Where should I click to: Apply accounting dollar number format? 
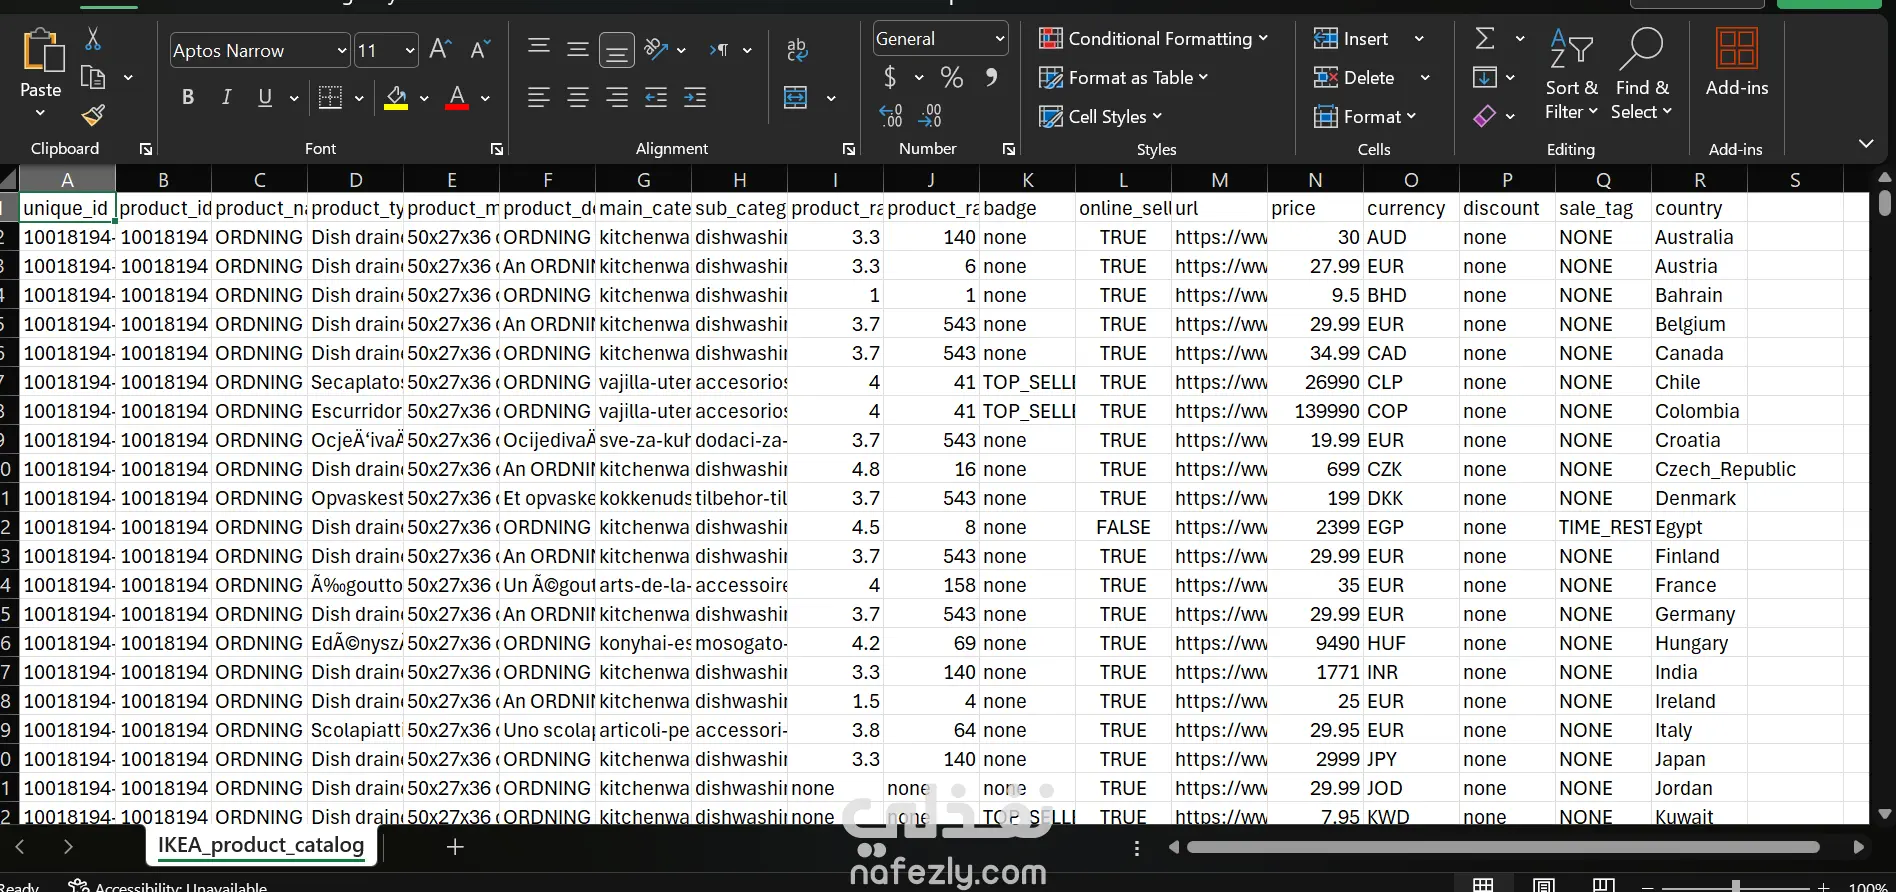point(890,77)
